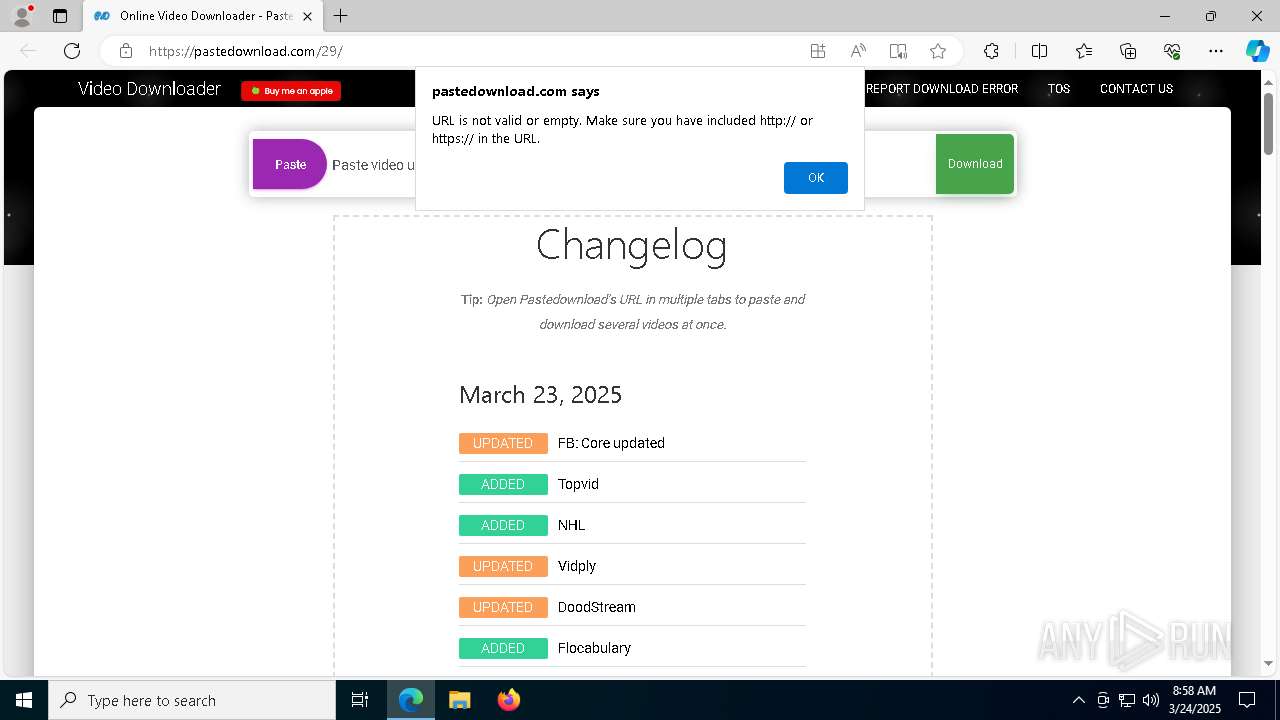
Task: Click the Topvid changelog entry
Action: (x=578, y=484)
